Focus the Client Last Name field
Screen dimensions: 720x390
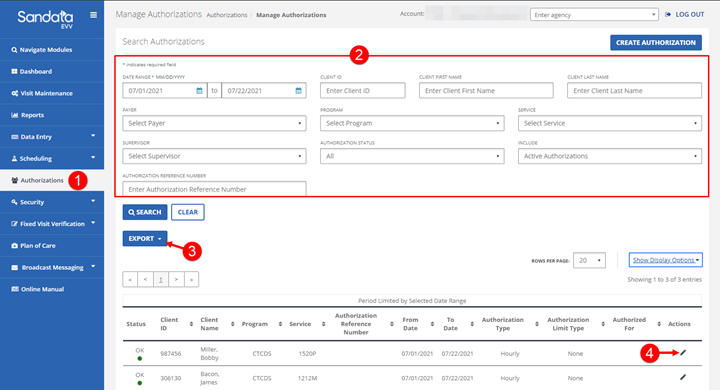(x=634, y=90)
